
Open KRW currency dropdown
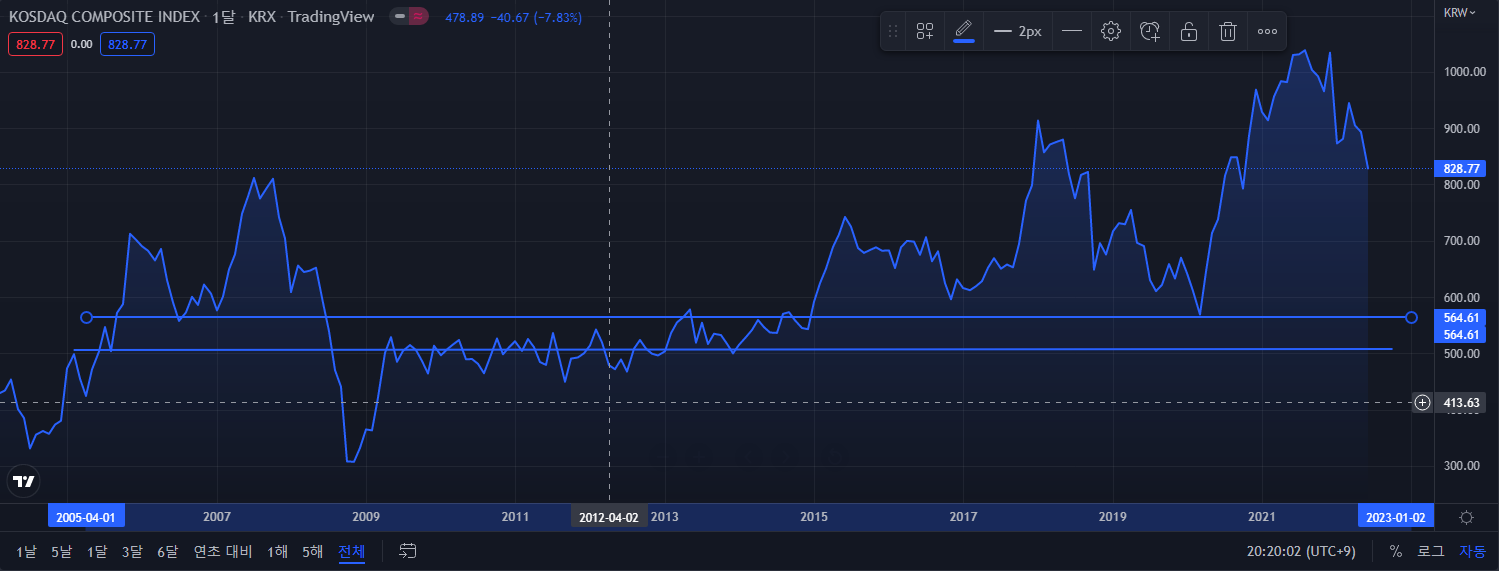coord(1460,12)
